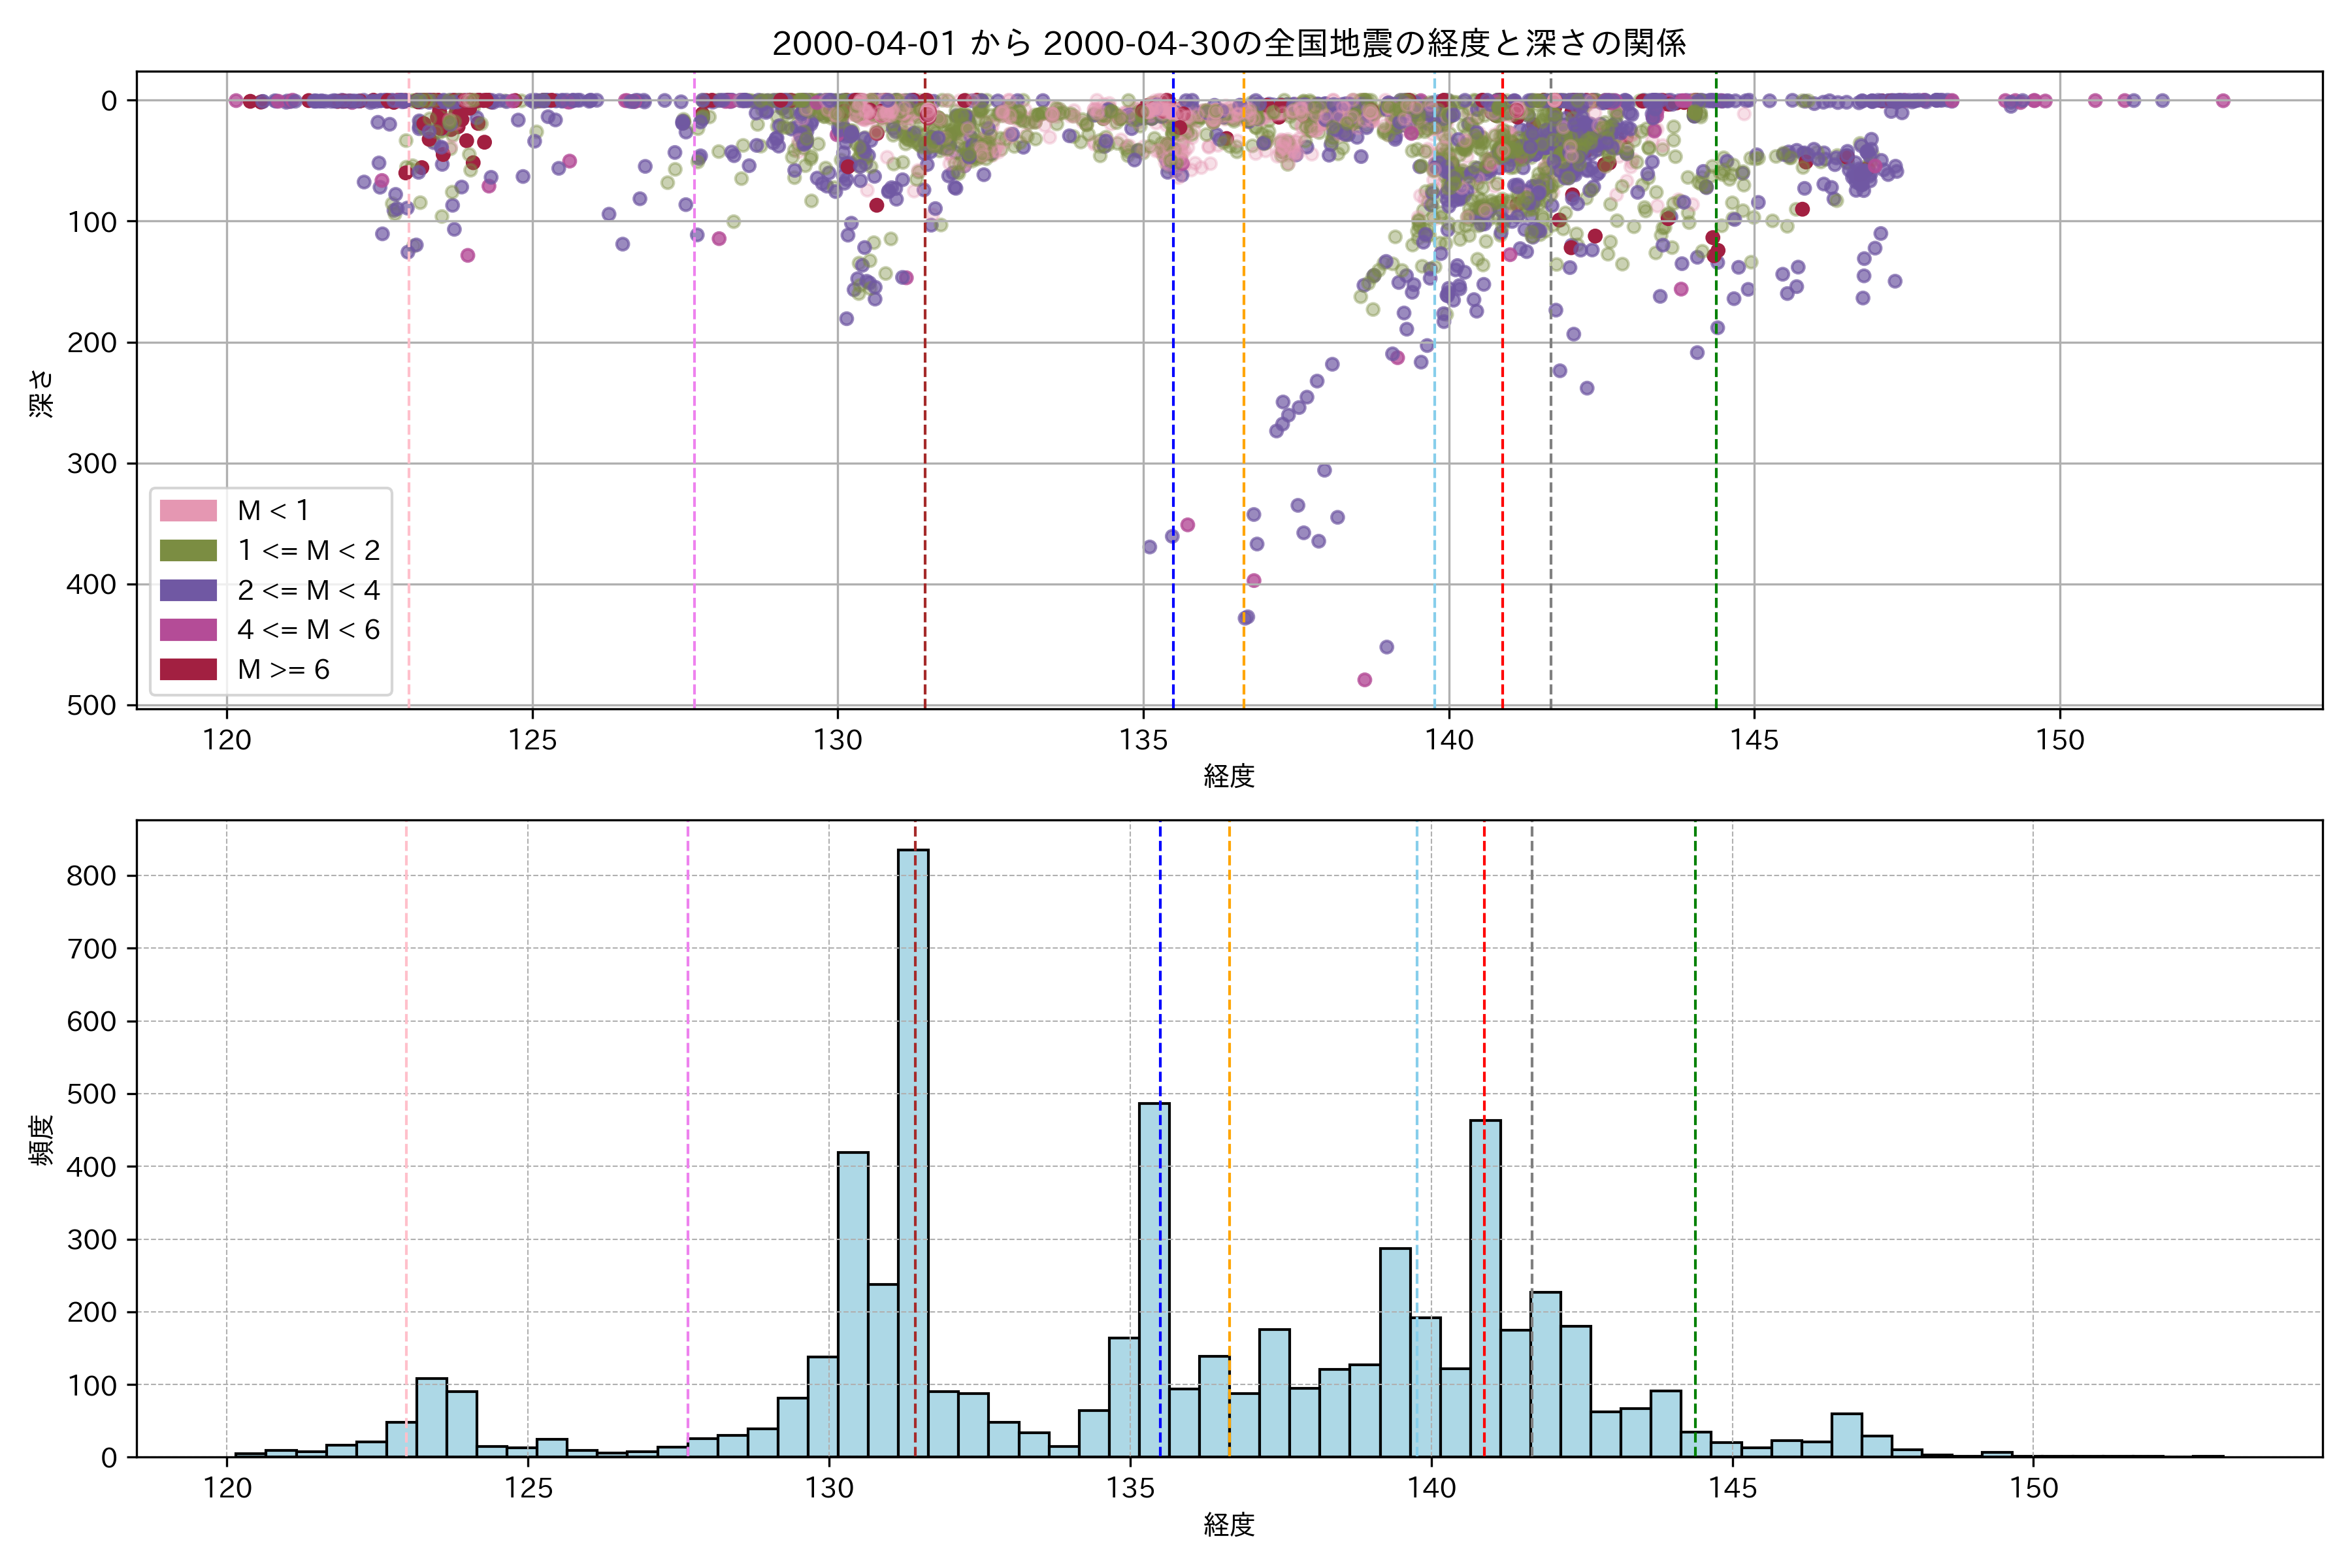The height and width of the screenshot is (1568, 2352).
Task: Click the 経度 label under the scatter plot
Action: pyautogui.click(x=1229, y=776)
